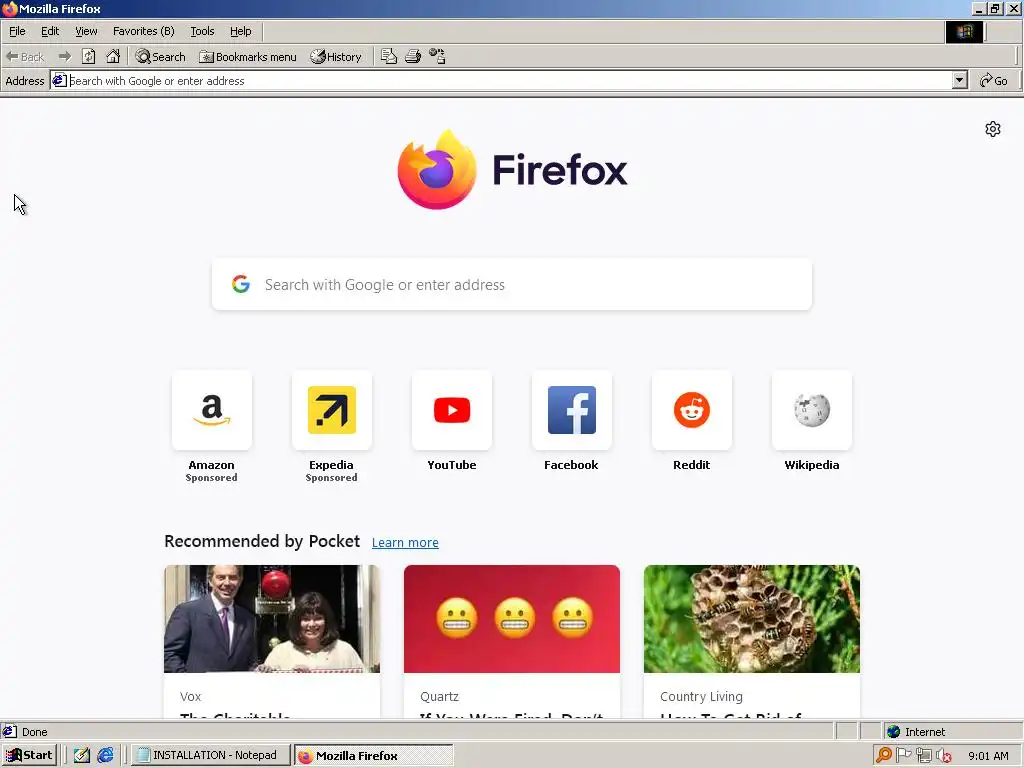
Task: Open the Vox story thumbnail
Action: tap(272, 618)
